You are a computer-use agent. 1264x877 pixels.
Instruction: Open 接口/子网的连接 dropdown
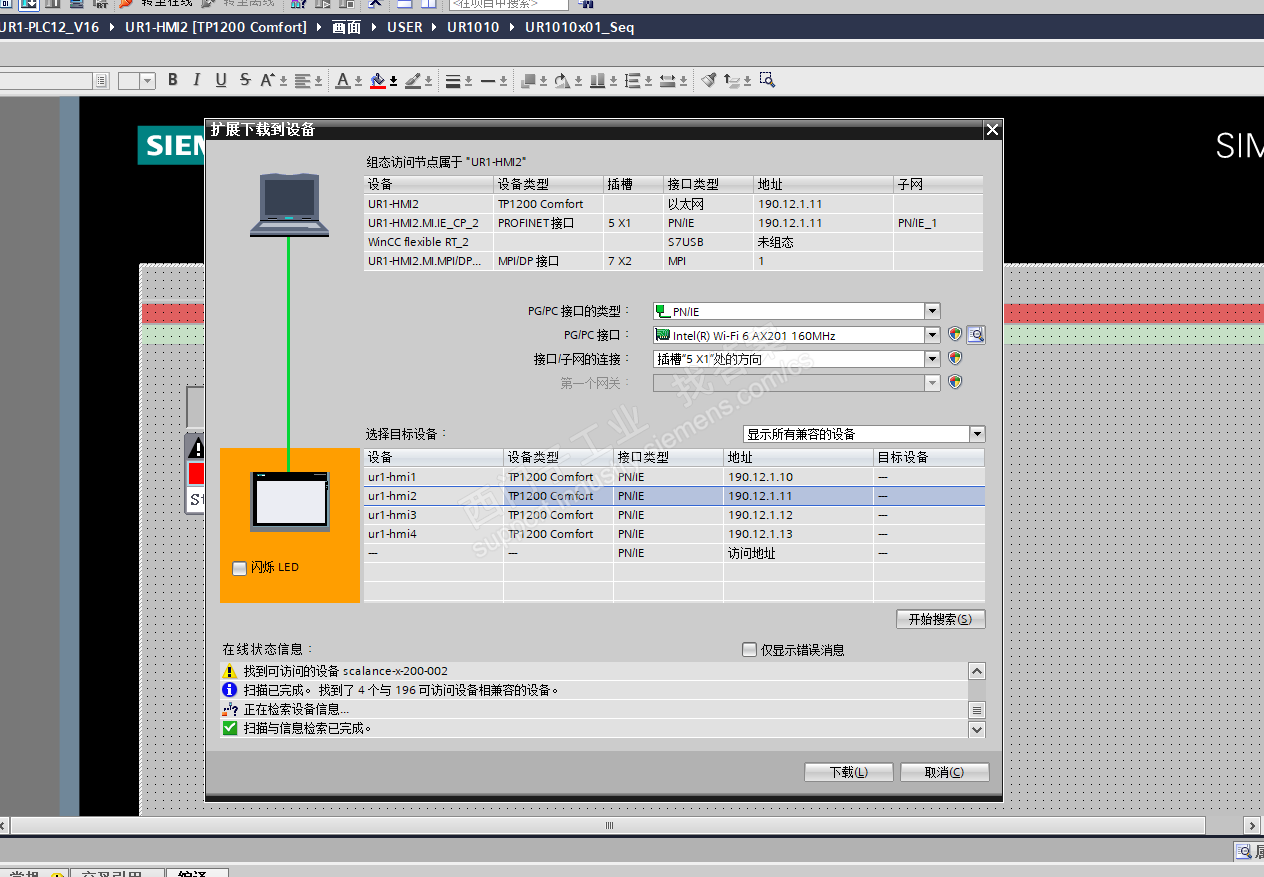(x=932, y=358)
